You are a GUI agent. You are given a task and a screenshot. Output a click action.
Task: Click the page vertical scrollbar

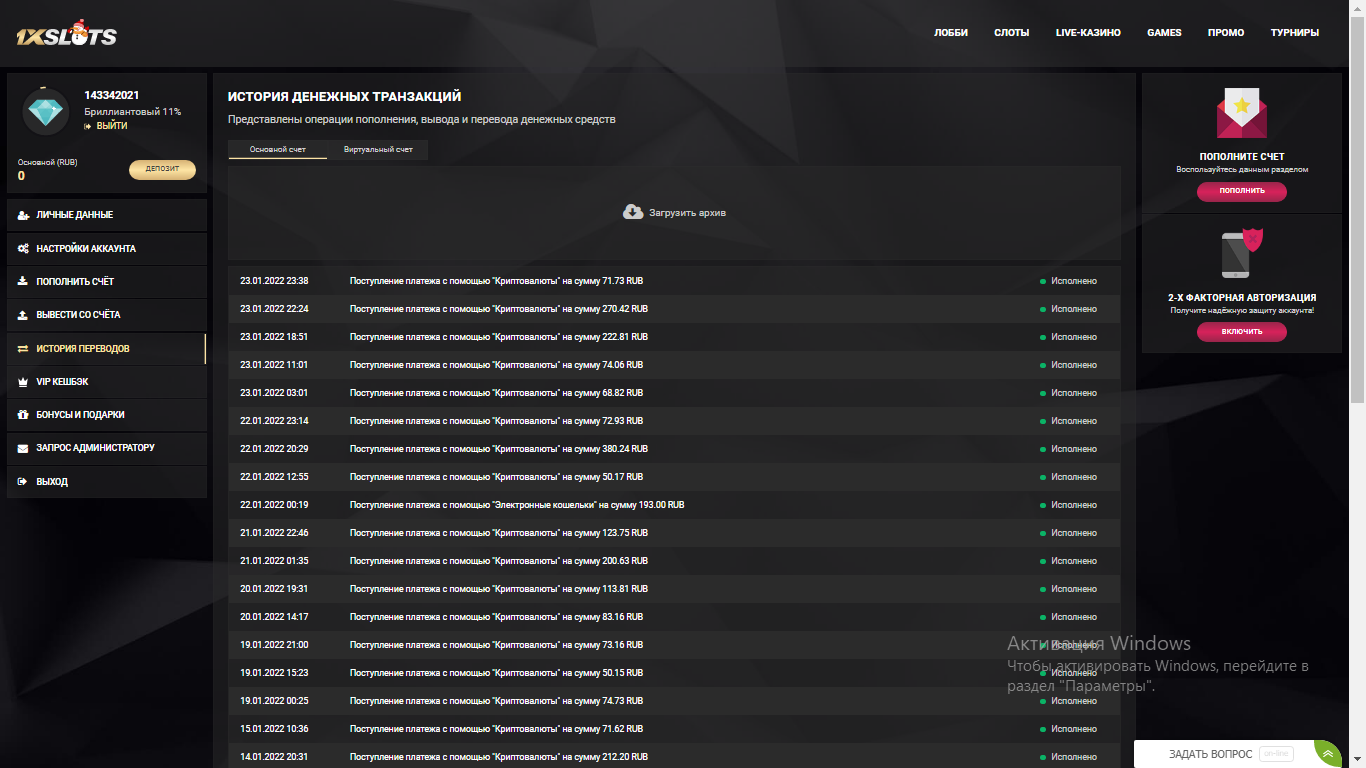coord(1357,200)
